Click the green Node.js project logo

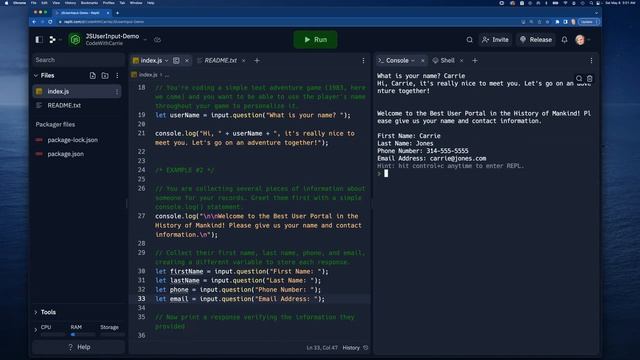pos(75,40)
